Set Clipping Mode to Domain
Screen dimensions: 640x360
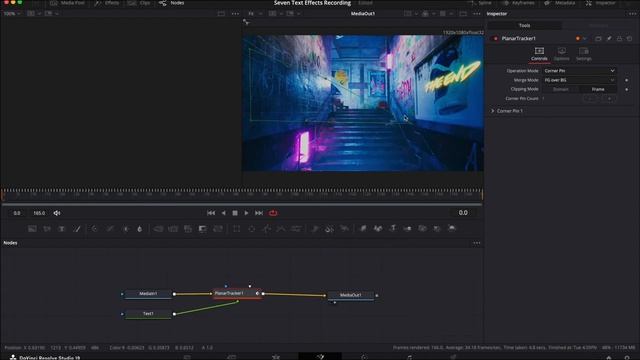click(560, 89)
